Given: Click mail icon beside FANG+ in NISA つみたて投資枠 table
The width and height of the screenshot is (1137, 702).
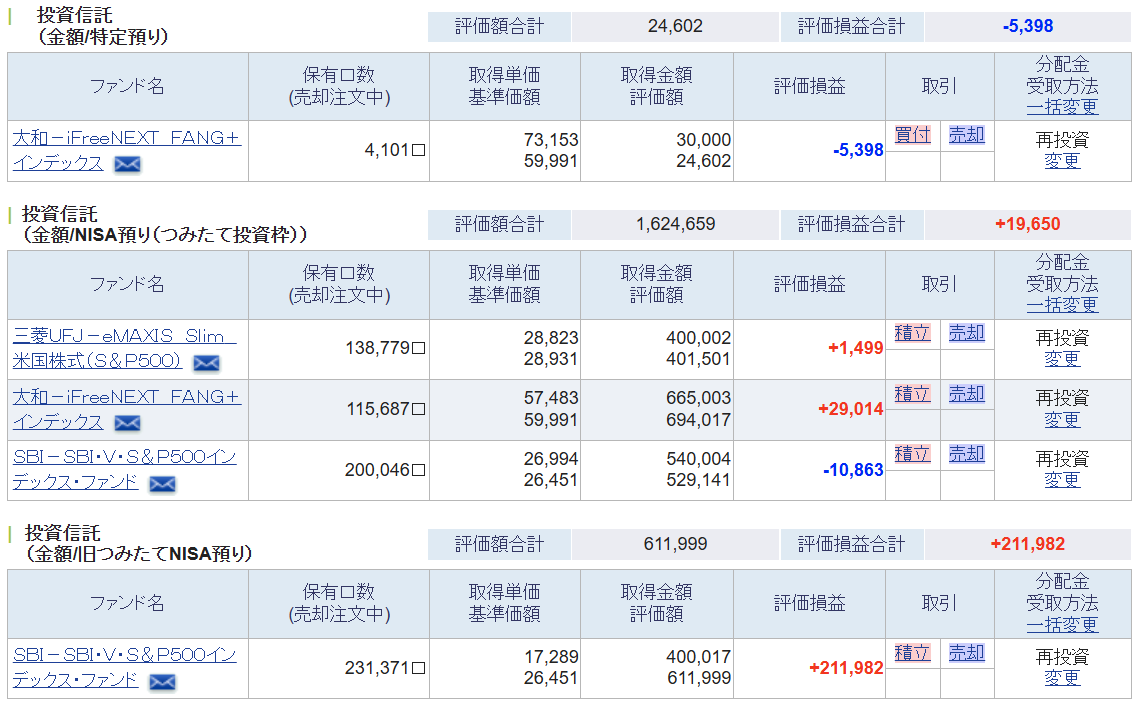Looking at the screenshot, I should coord(128,423).
